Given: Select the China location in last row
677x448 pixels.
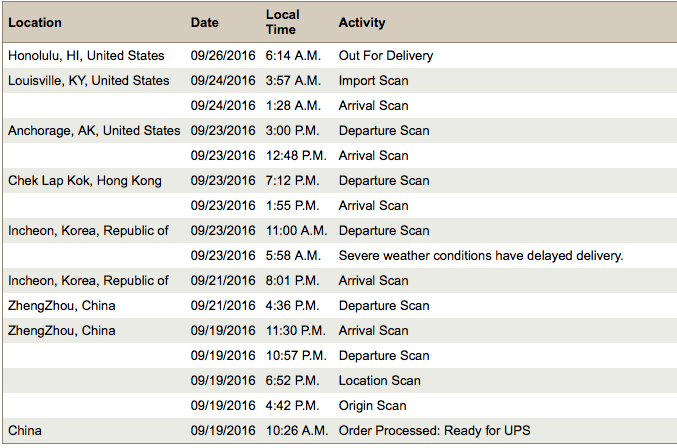Looking at the screenshot, I should click(25, 431).
